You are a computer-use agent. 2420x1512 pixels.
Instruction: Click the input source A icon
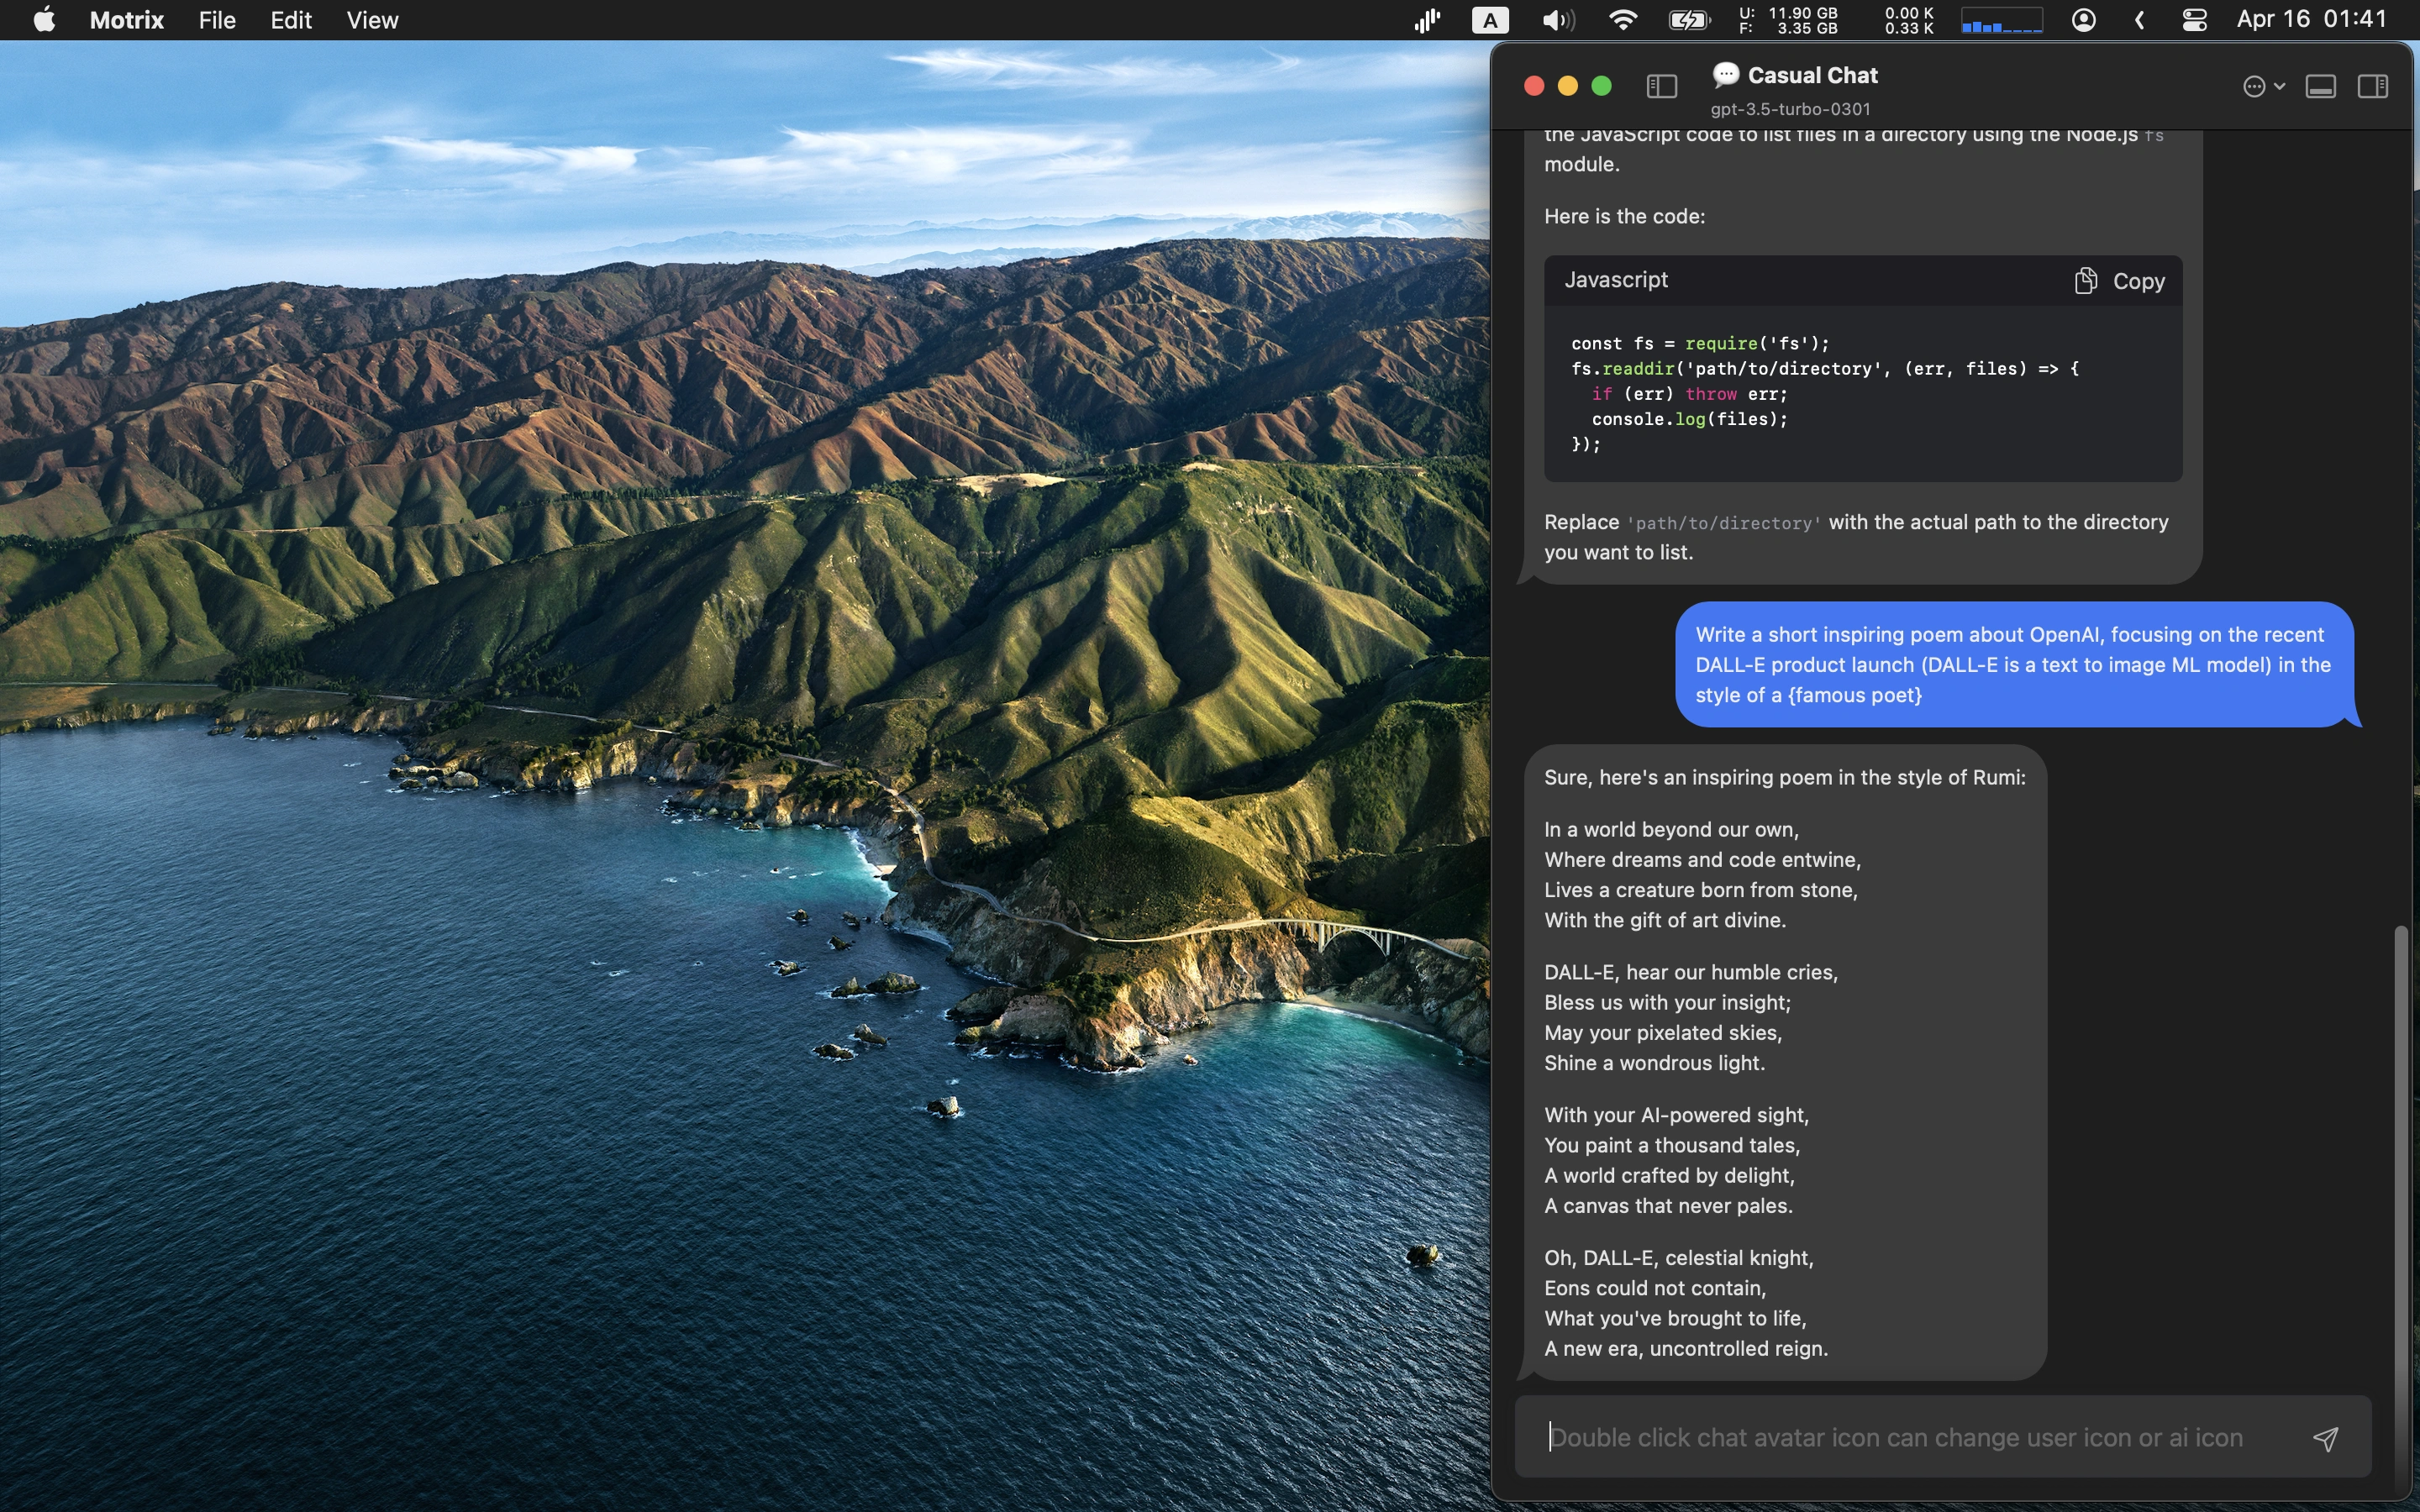1490,20
